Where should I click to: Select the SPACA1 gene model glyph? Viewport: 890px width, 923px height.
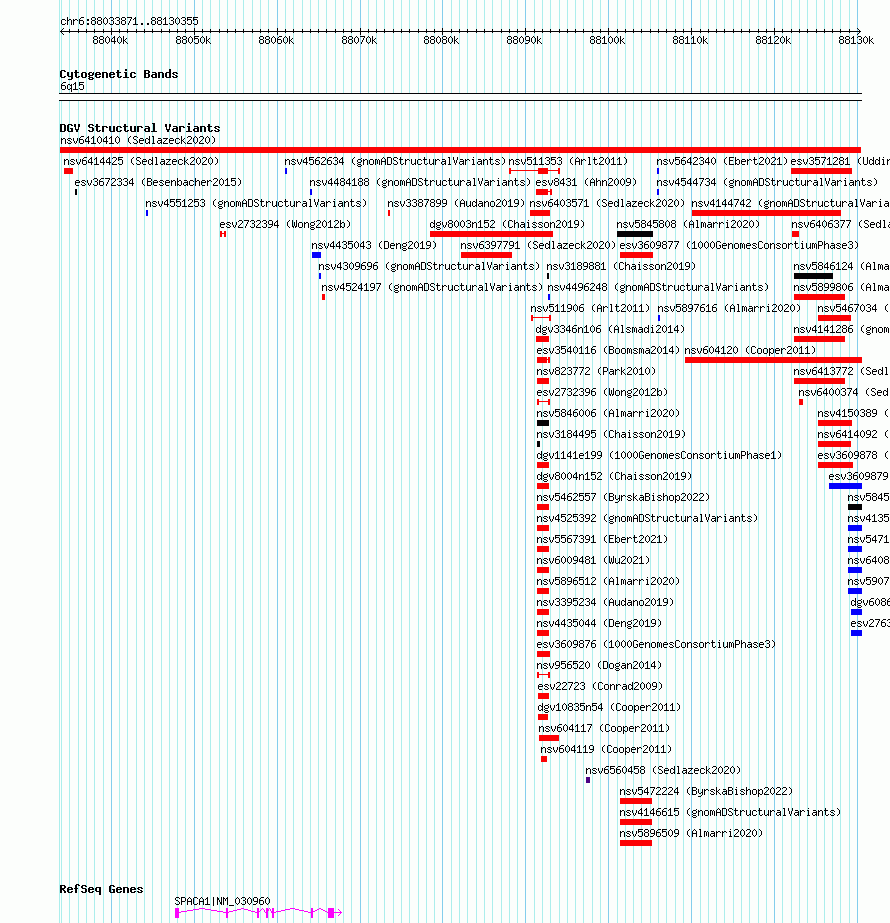pos(258,913)
